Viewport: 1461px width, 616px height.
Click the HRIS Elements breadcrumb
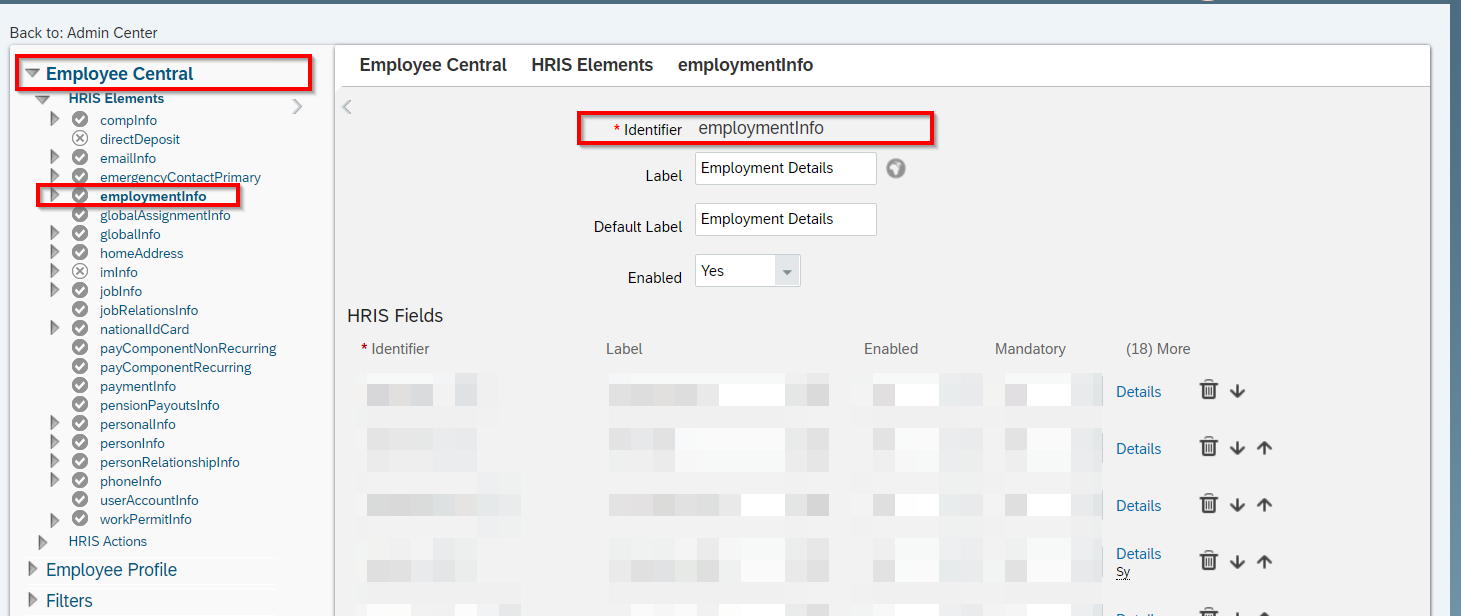click(x=592, y=65)
